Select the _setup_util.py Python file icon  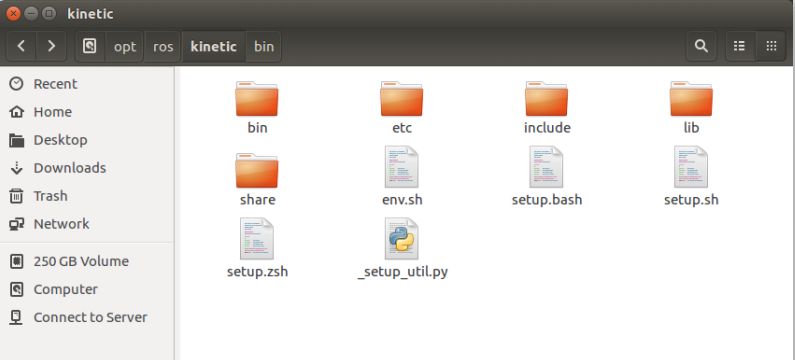[x=402, y=239]
